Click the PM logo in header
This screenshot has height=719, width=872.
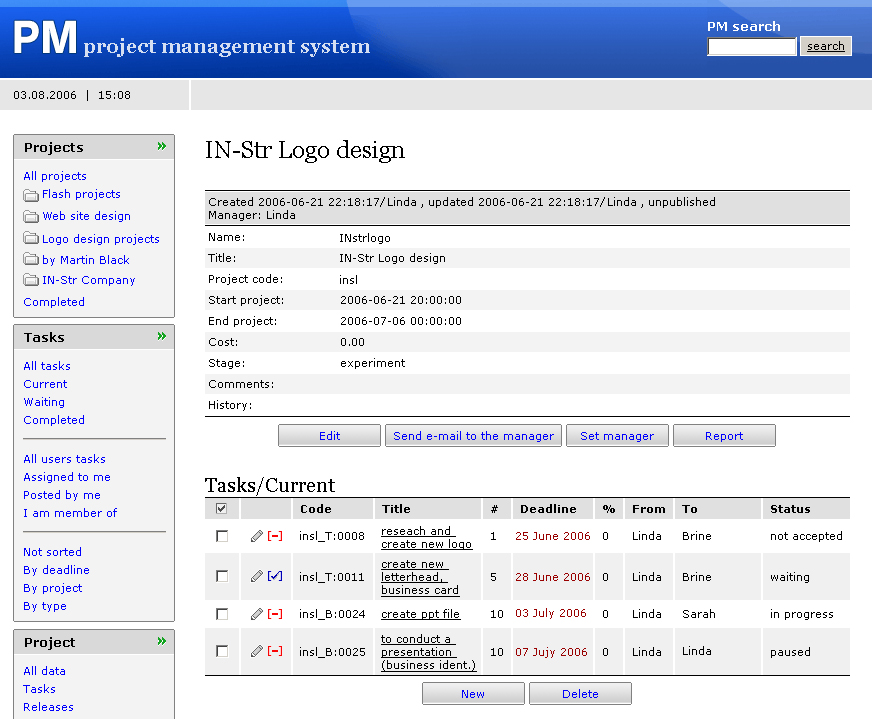click(44, 38)
